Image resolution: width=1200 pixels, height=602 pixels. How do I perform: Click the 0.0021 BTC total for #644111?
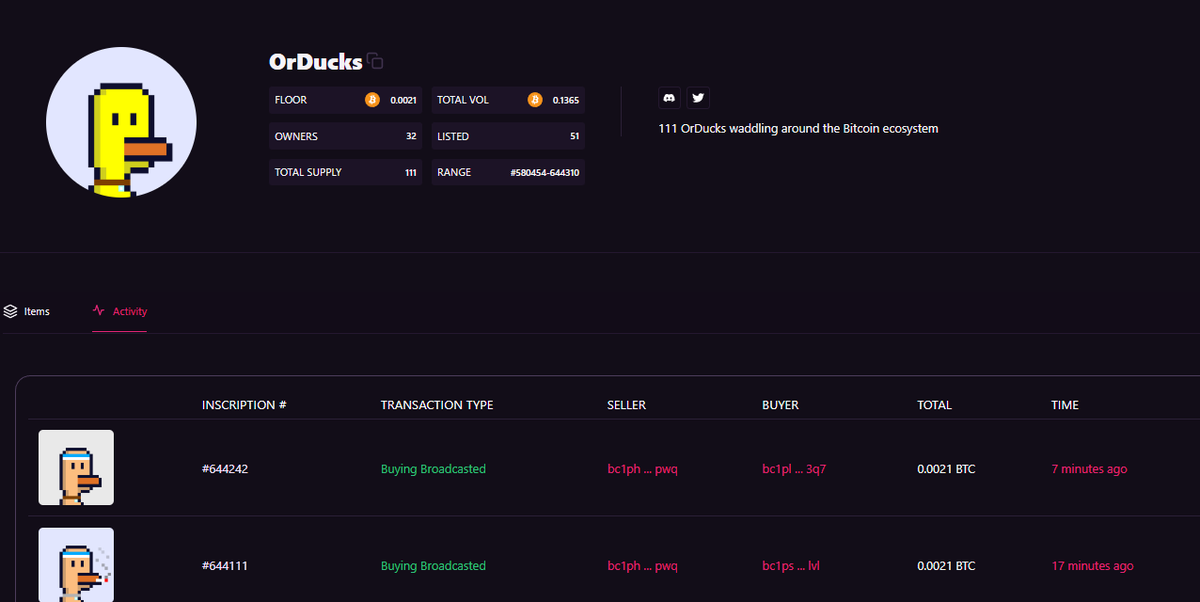click(x=946, y=566)
